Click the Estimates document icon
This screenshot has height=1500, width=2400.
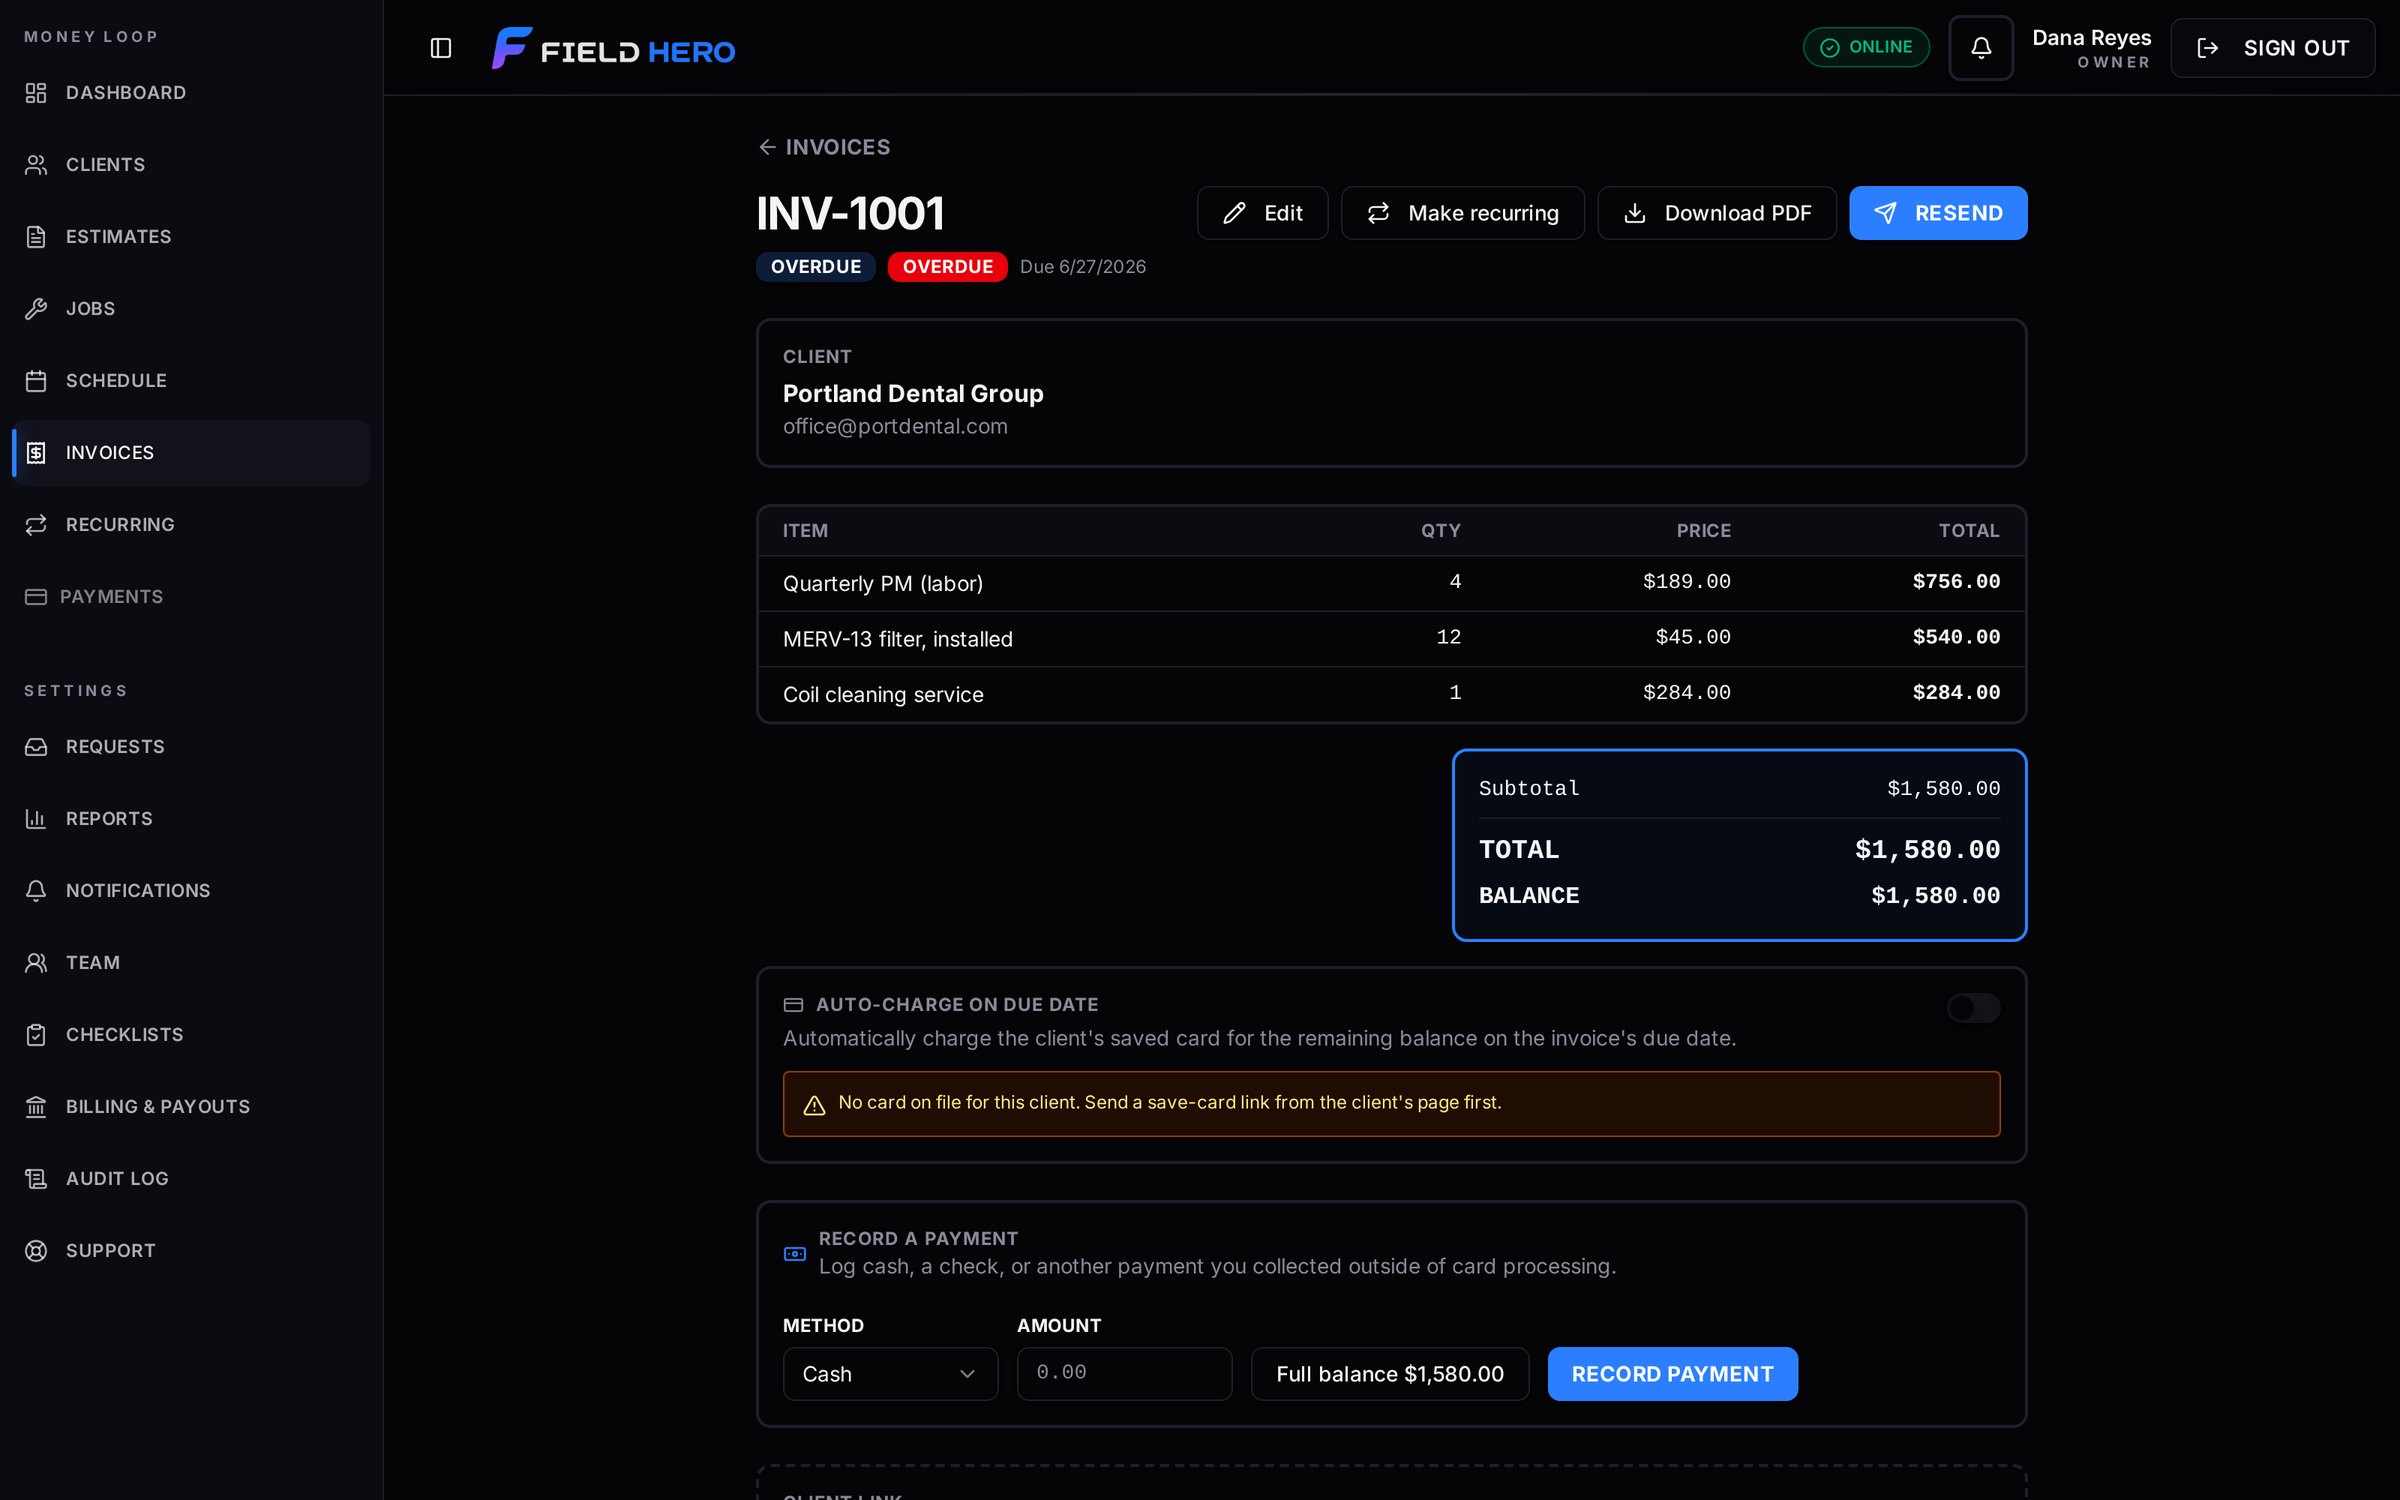point(36,237)
